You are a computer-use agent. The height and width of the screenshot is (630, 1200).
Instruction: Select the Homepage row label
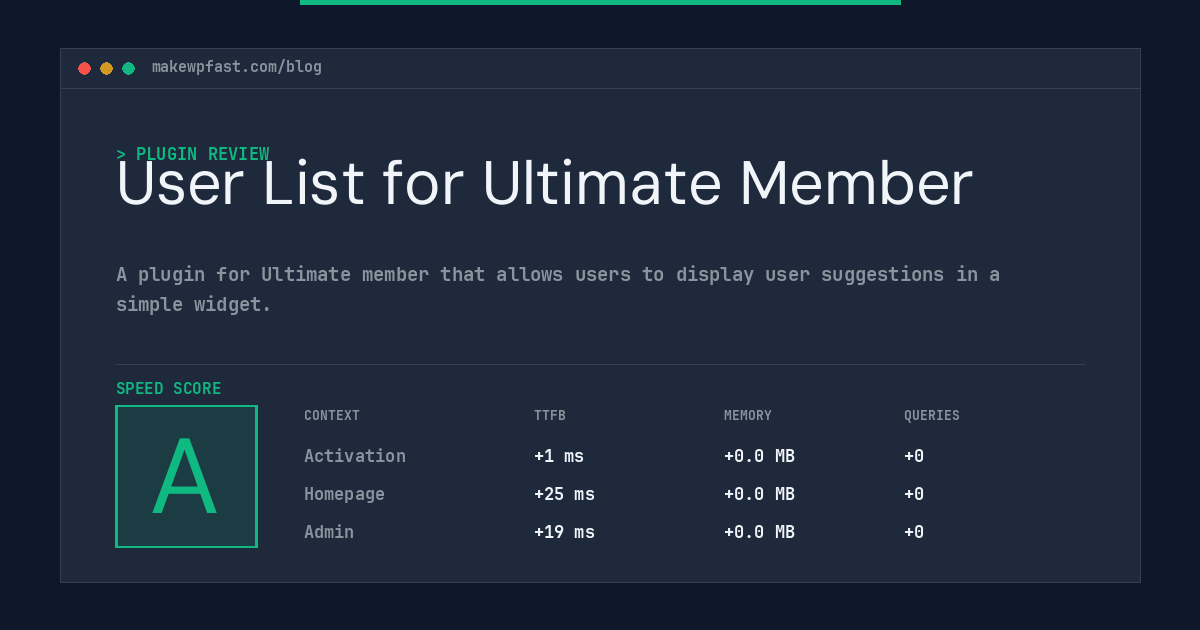[344, 494]
